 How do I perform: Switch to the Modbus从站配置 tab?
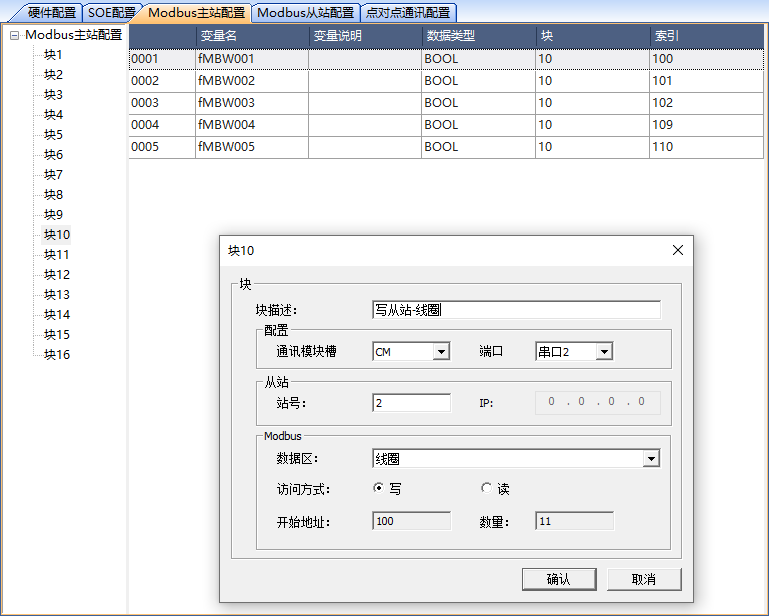click(x=306, y=13)
